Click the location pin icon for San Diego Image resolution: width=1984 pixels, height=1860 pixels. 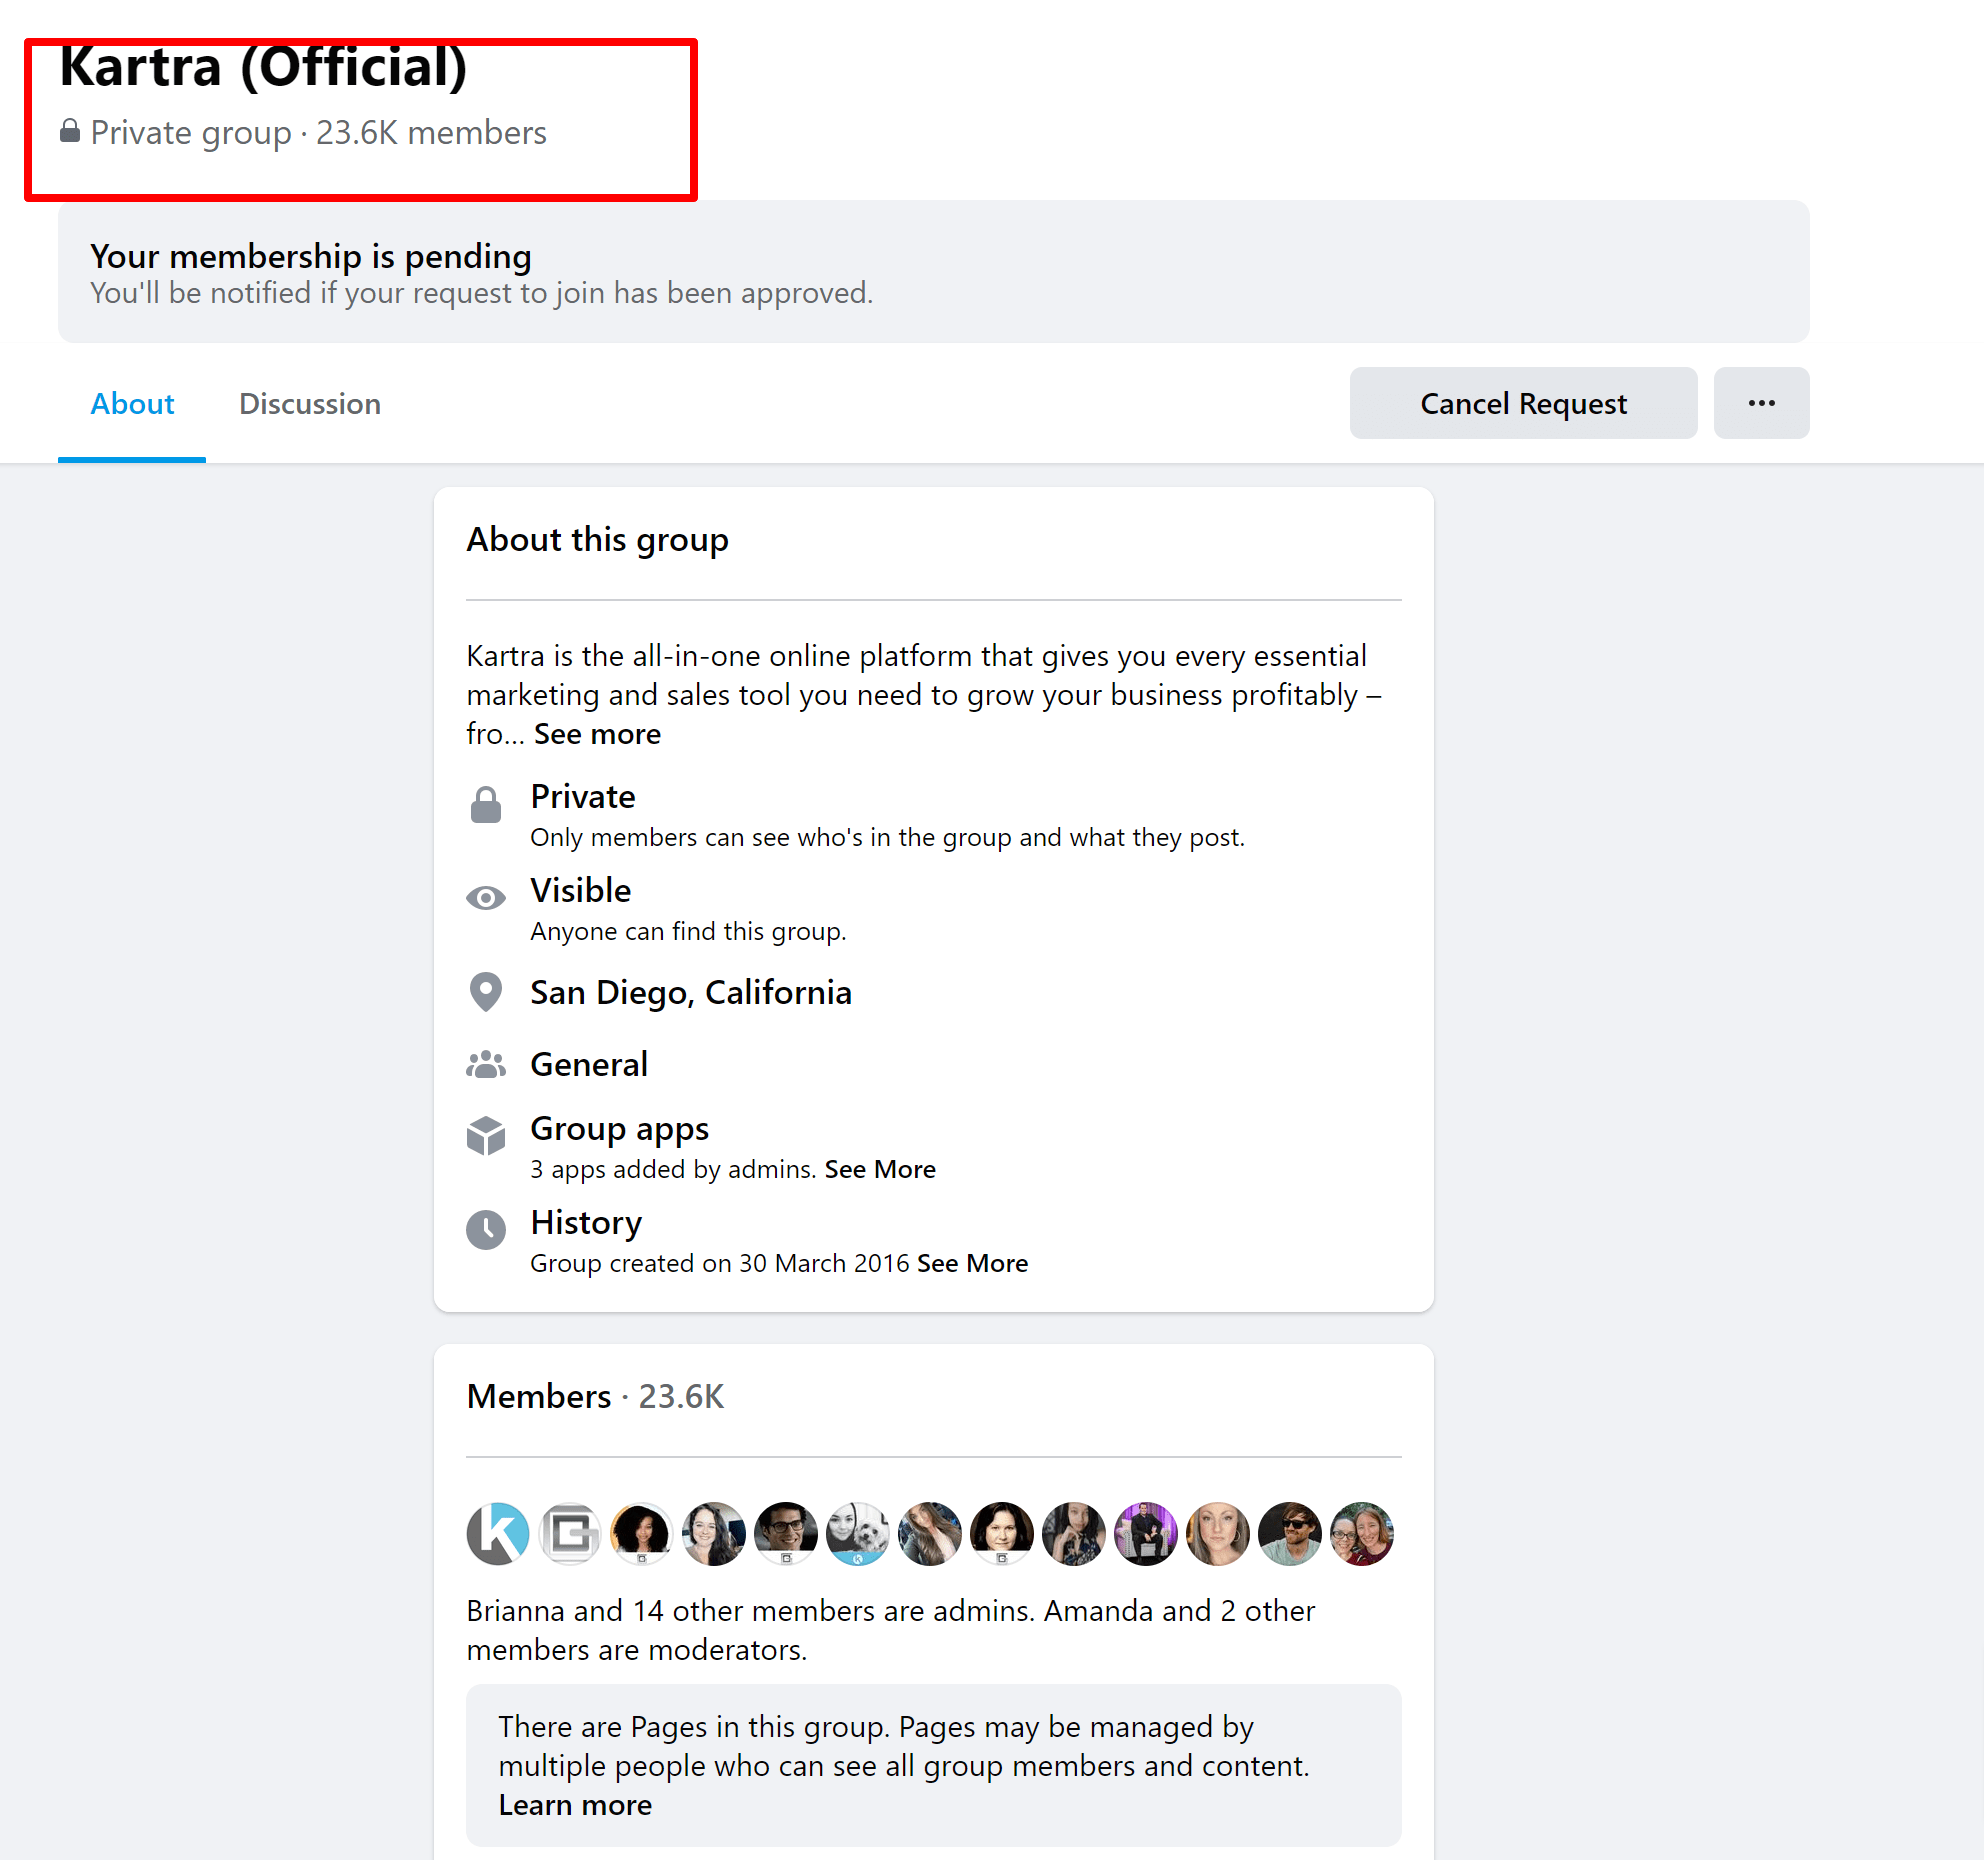point(486,991)
